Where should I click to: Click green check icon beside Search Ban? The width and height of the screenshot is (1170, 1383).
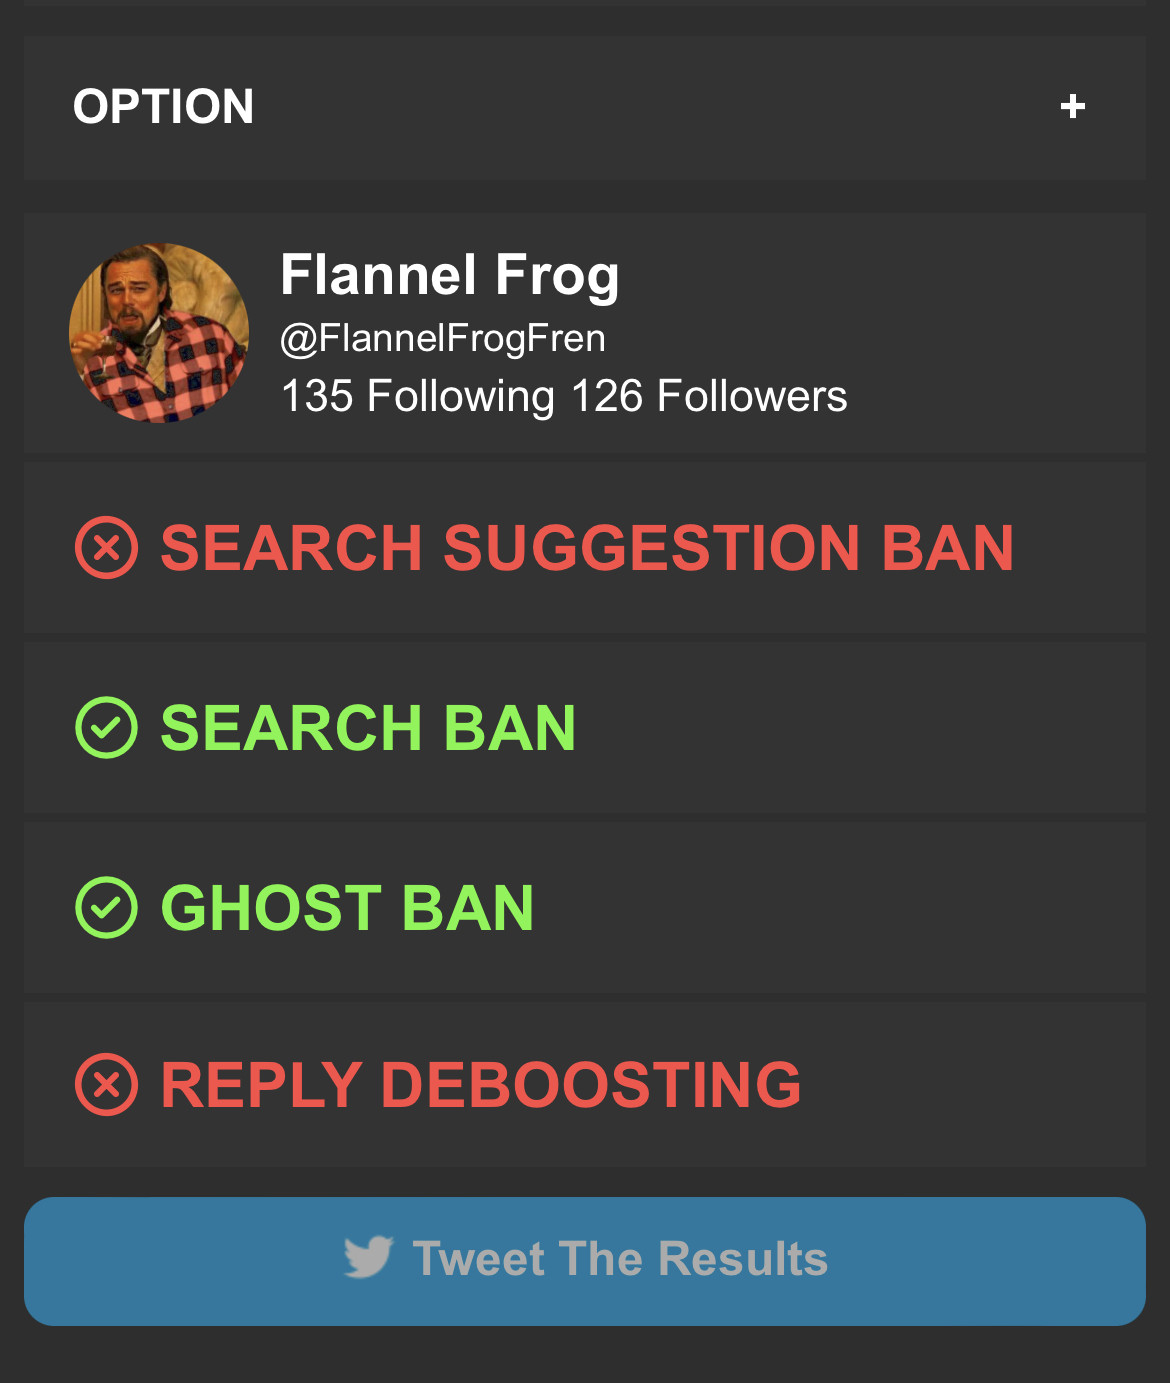106,727
